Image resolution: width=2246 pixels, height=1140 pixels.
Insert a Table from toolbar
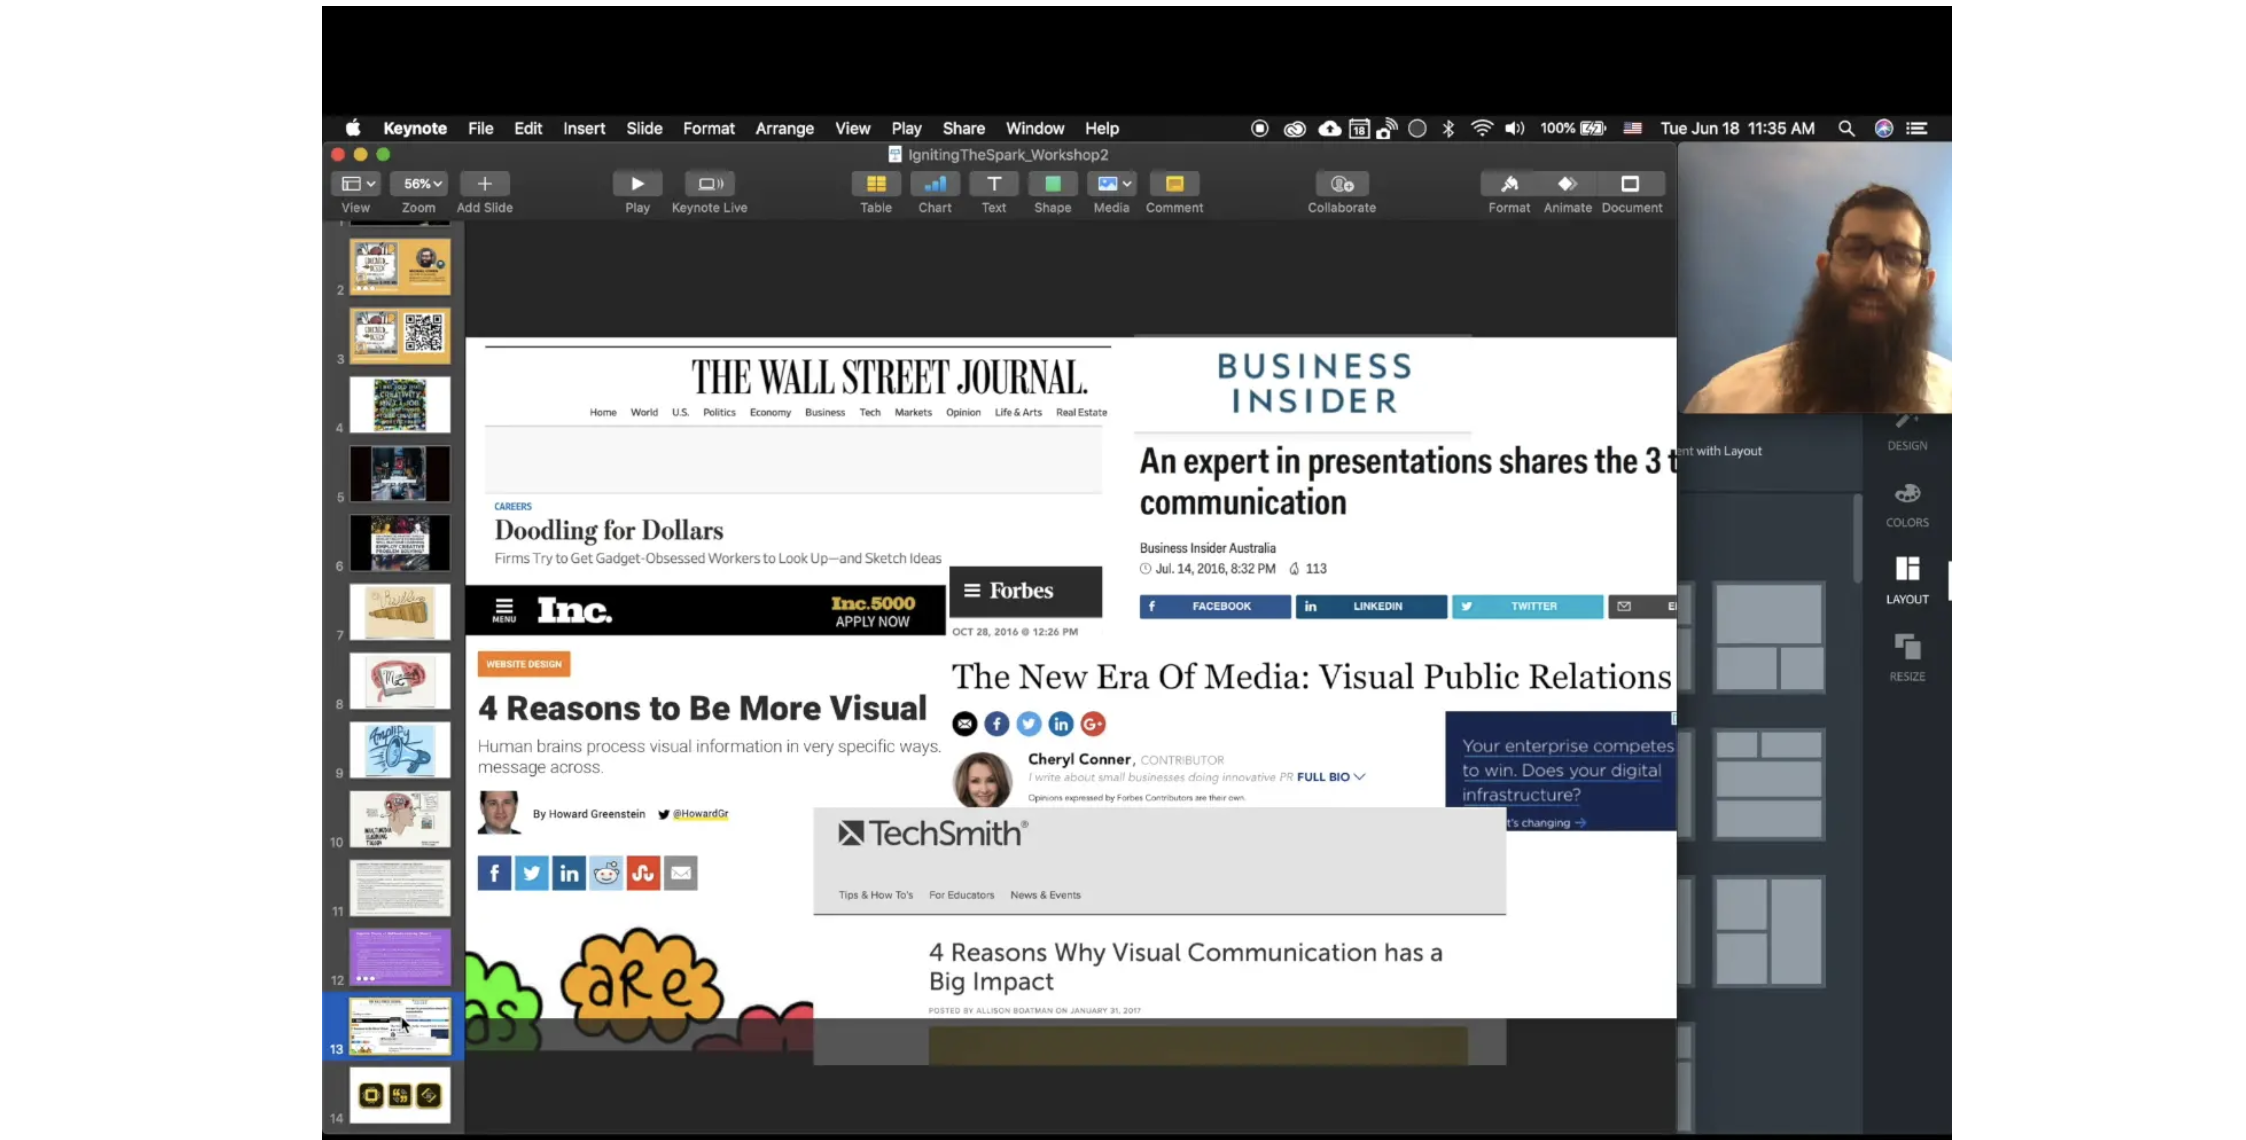point(876,184)
